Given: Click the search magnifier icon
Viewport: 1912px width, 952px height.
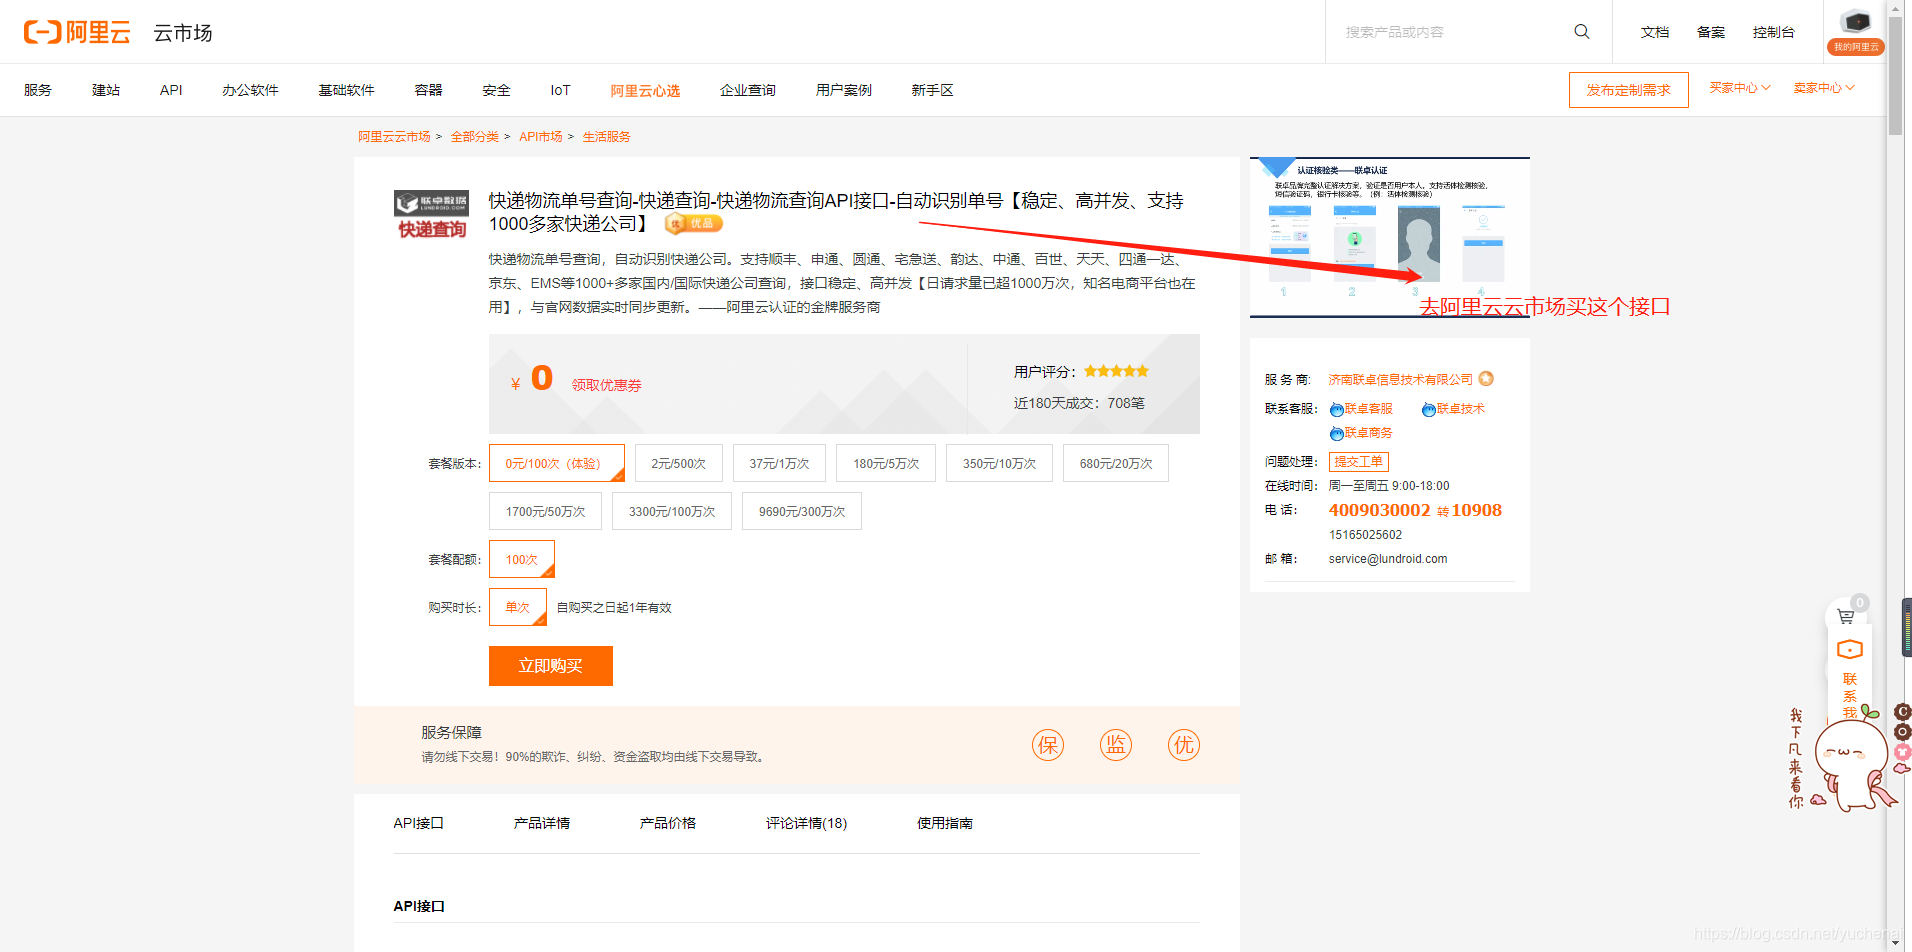Looking at the screenshot, I should point(1581,31).
